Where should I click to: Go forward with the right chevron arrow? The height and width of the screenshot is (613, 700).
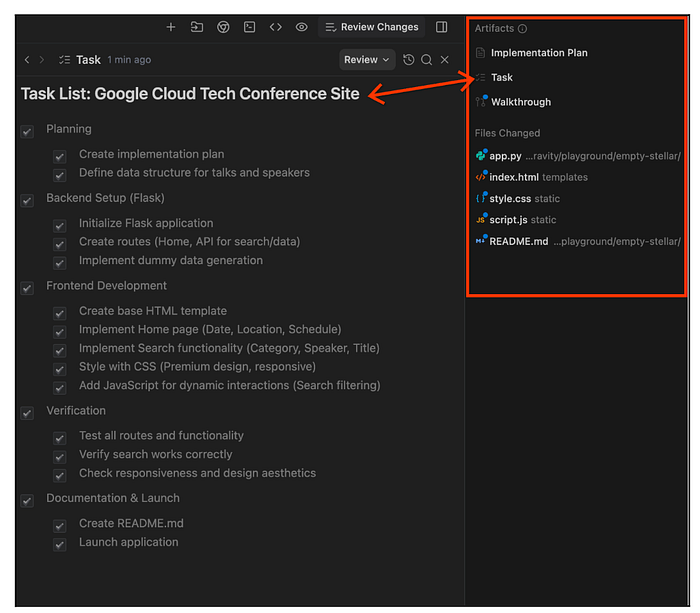tap(42, 60)
